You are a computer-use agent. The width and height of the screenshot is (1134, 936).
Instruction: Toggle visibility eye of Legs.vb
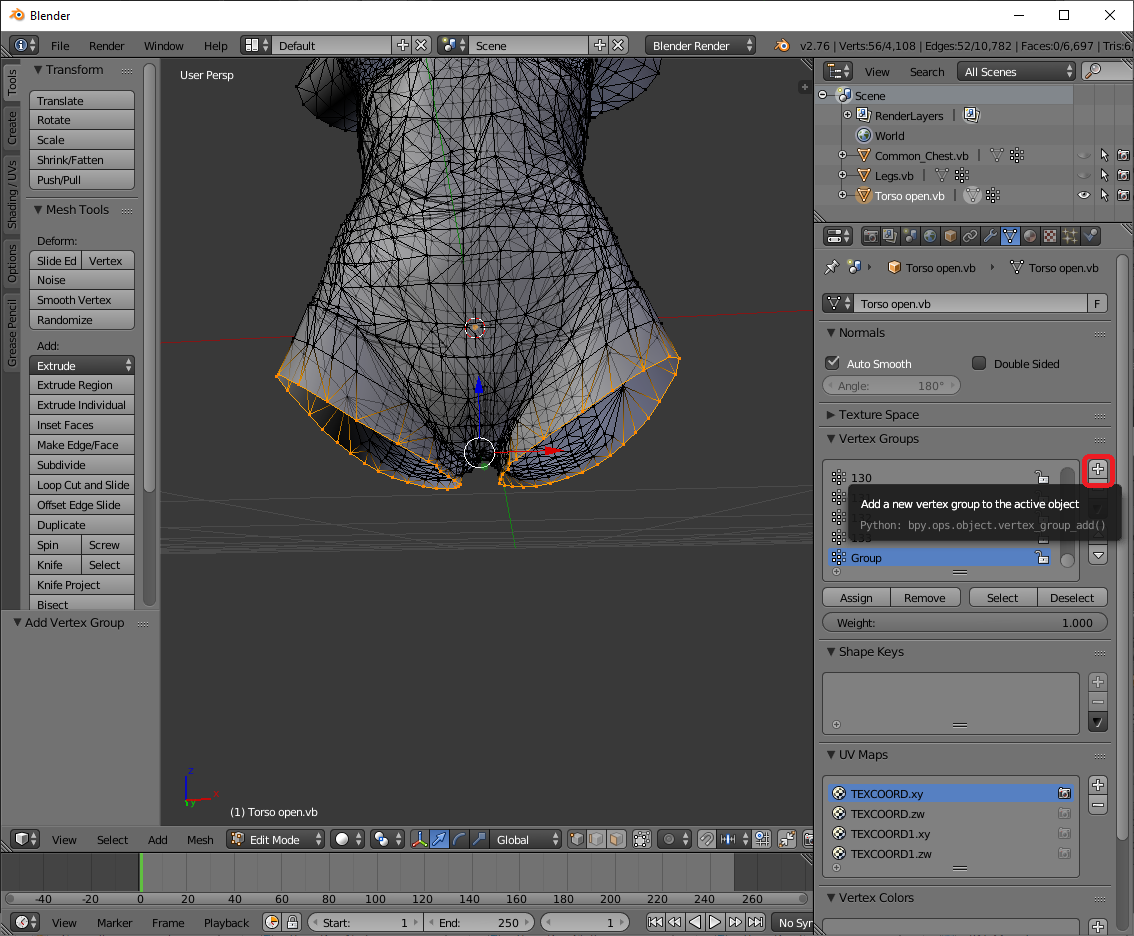[1083, 175]
